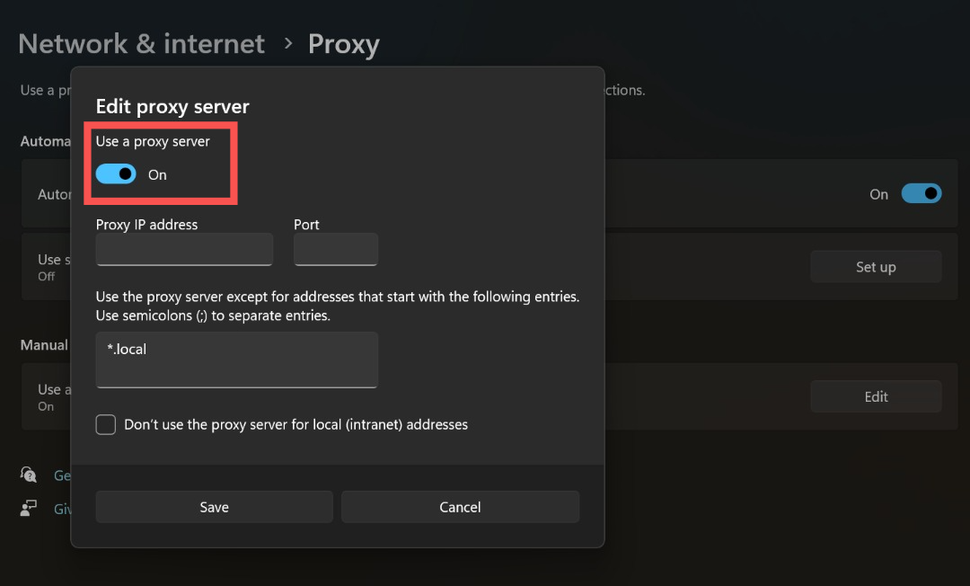Open the Give feedback link
This screenshot has height=586, width=970.
pos(62,508)
